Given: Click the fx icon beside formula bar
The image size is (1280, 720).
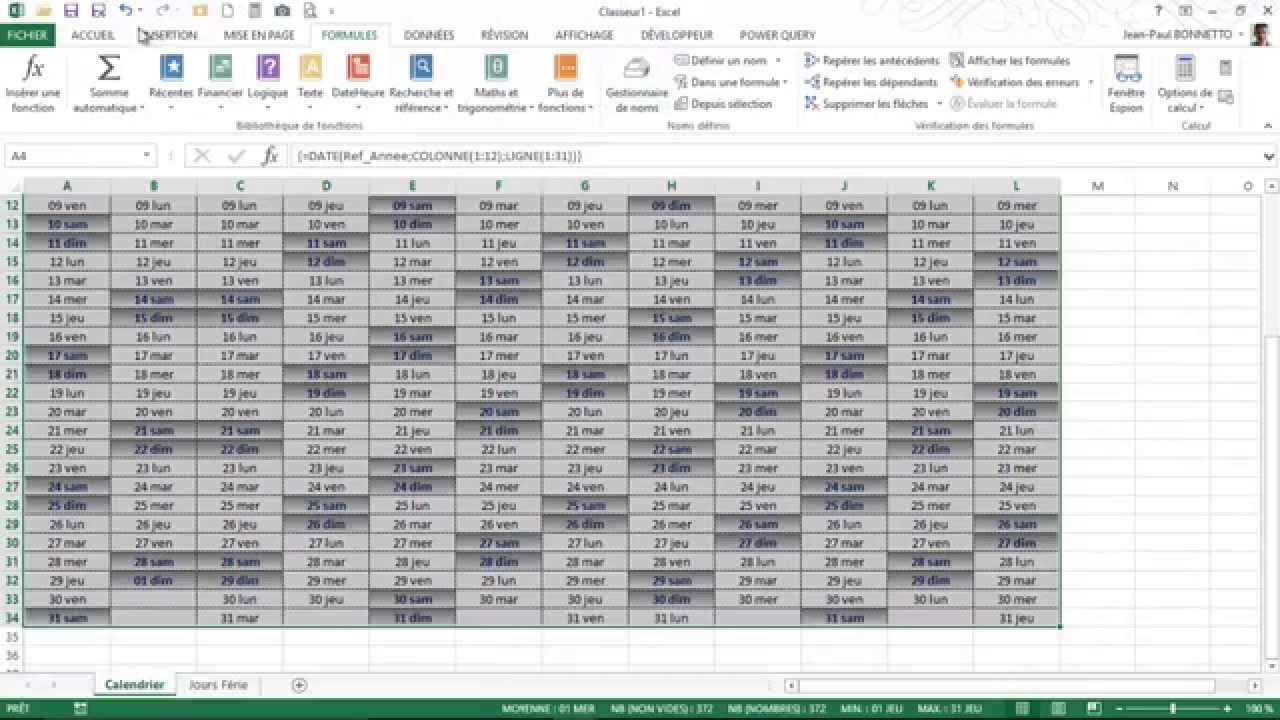Looking at the screenshot, I should tap(270, 156).
